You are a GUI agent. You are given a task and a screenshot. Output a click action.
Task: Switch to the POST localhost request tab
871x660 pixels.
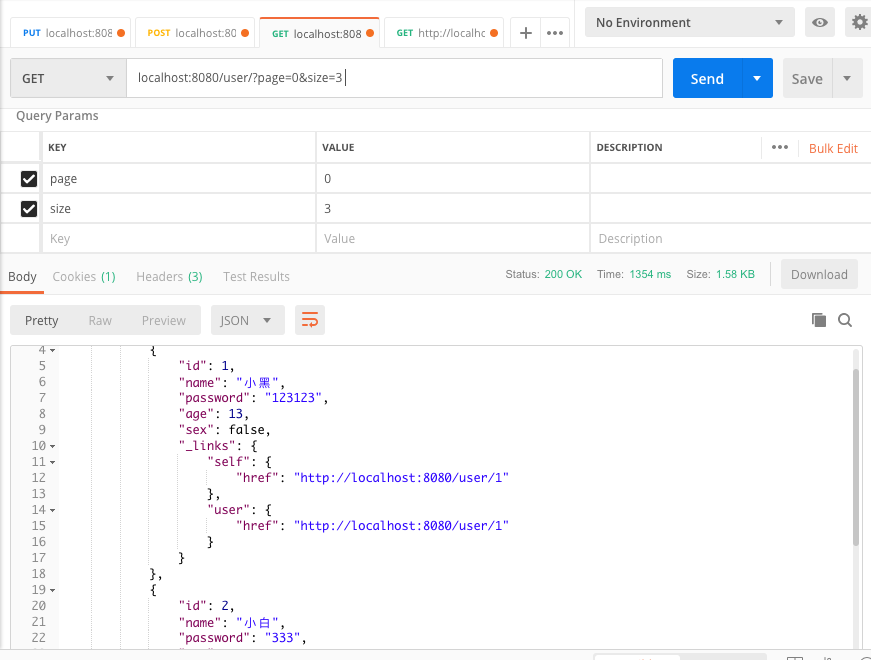coord(195,33)
